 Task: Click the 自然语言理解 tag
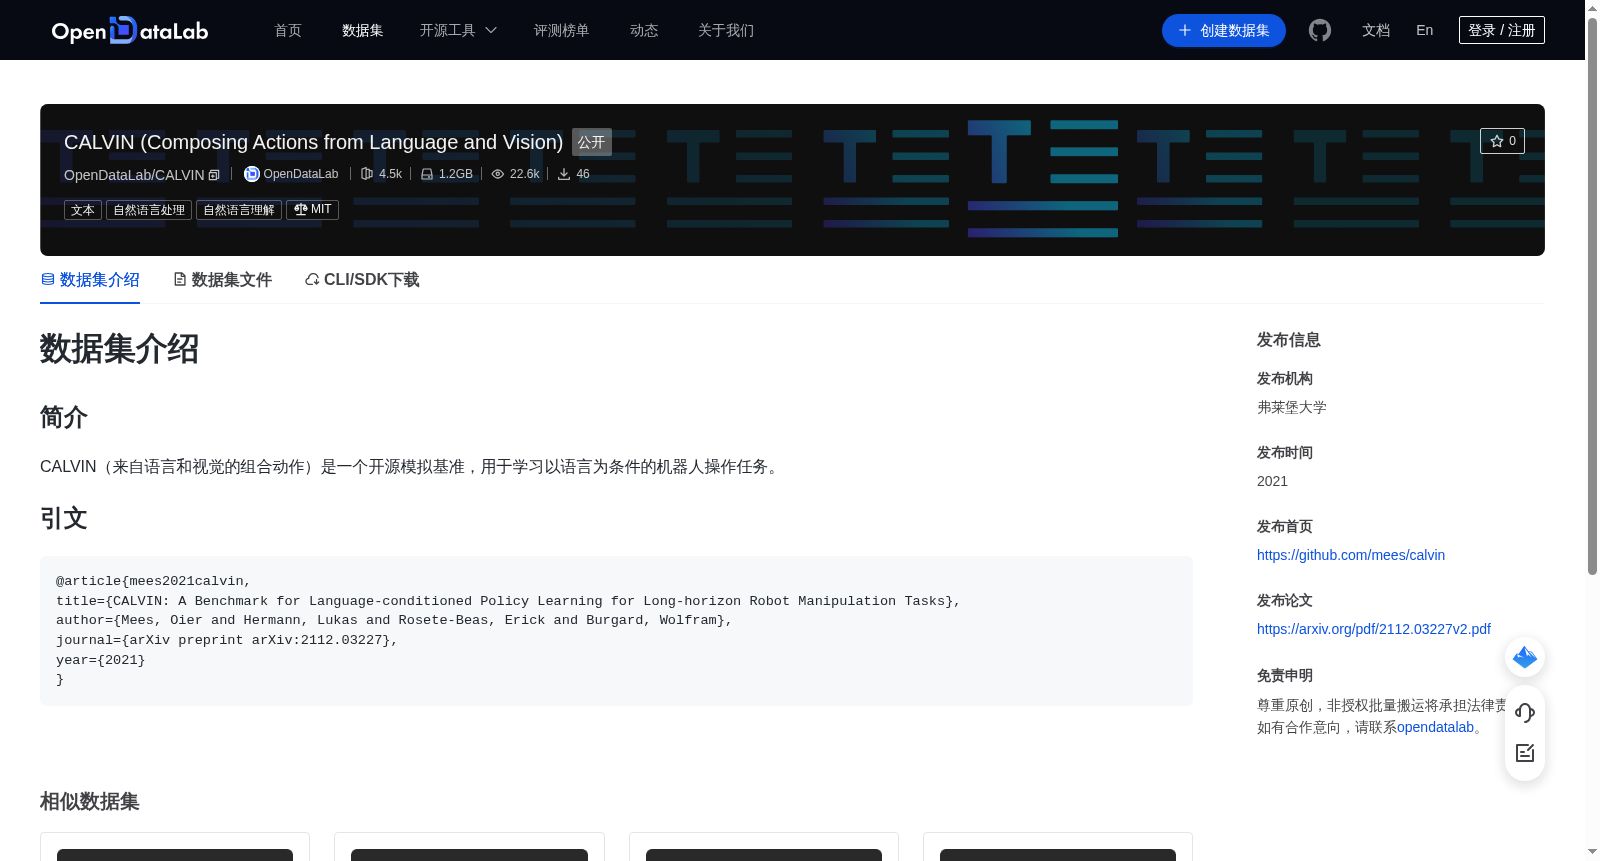click(239, 210)
